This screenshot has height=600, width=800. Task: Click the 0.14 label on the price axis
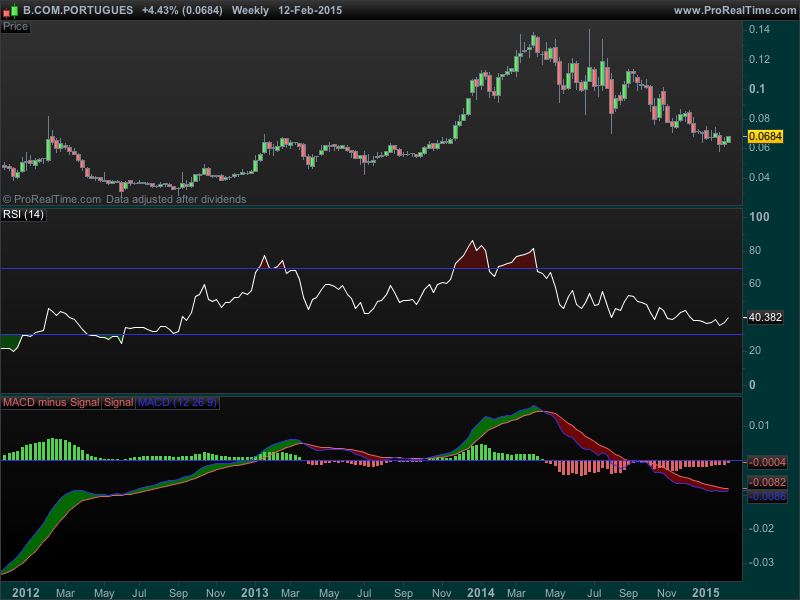pyautogui.click(x=760, y=31)
